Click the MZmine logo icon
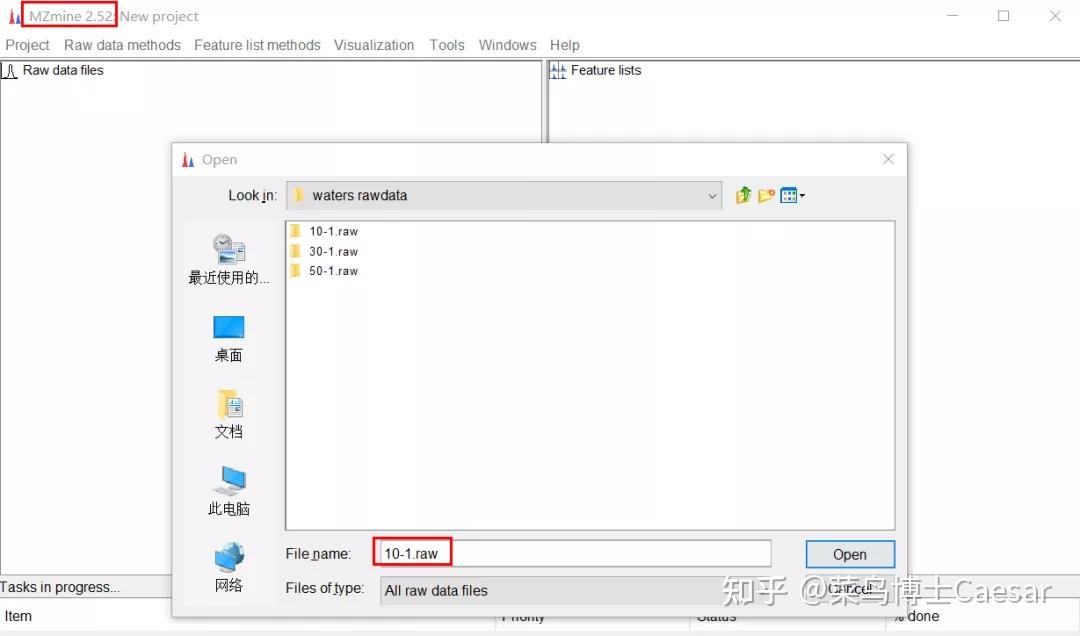This screenshot has height=636, width=1080. (x=13, y=15)
